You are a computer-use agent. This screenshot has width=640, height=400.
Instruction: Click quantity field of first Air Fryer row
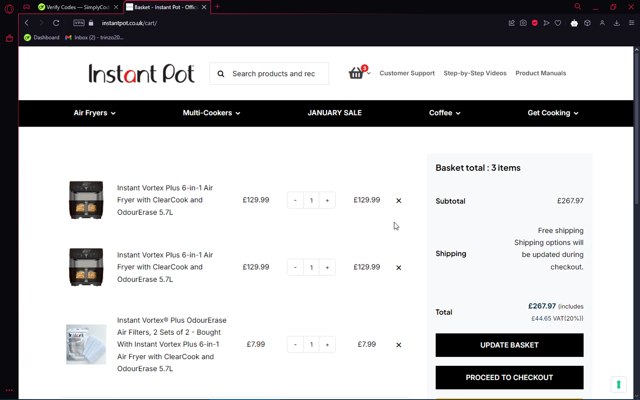(311, 200)
